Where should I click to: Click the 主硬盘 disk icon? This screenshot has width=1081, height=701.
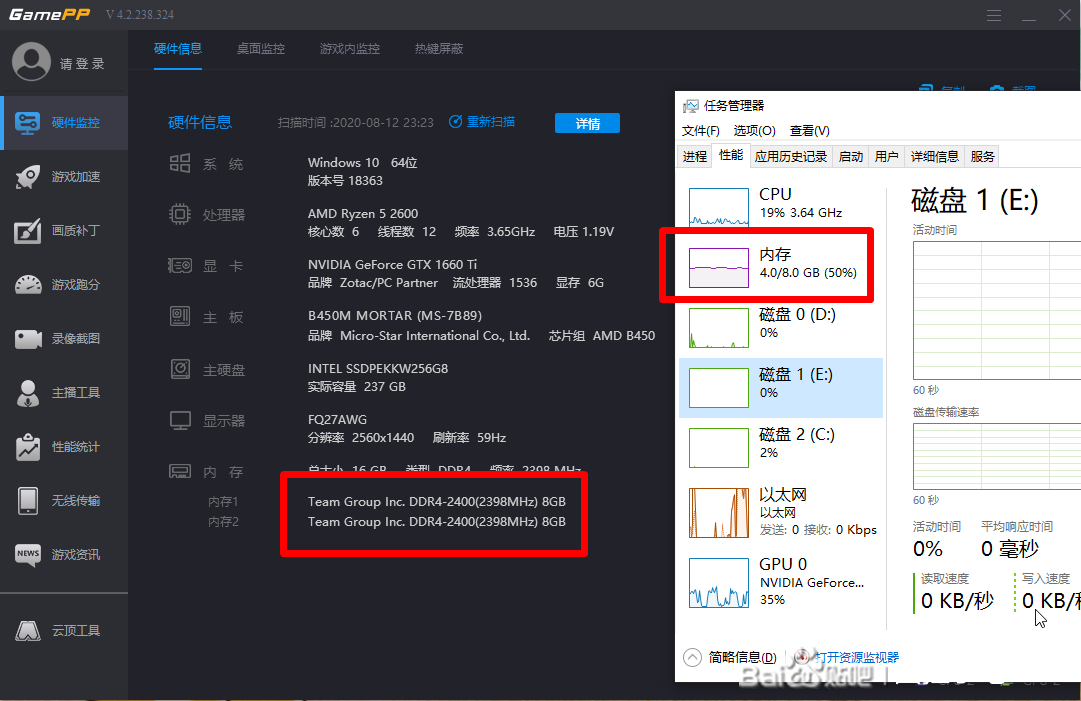point(180,369)
